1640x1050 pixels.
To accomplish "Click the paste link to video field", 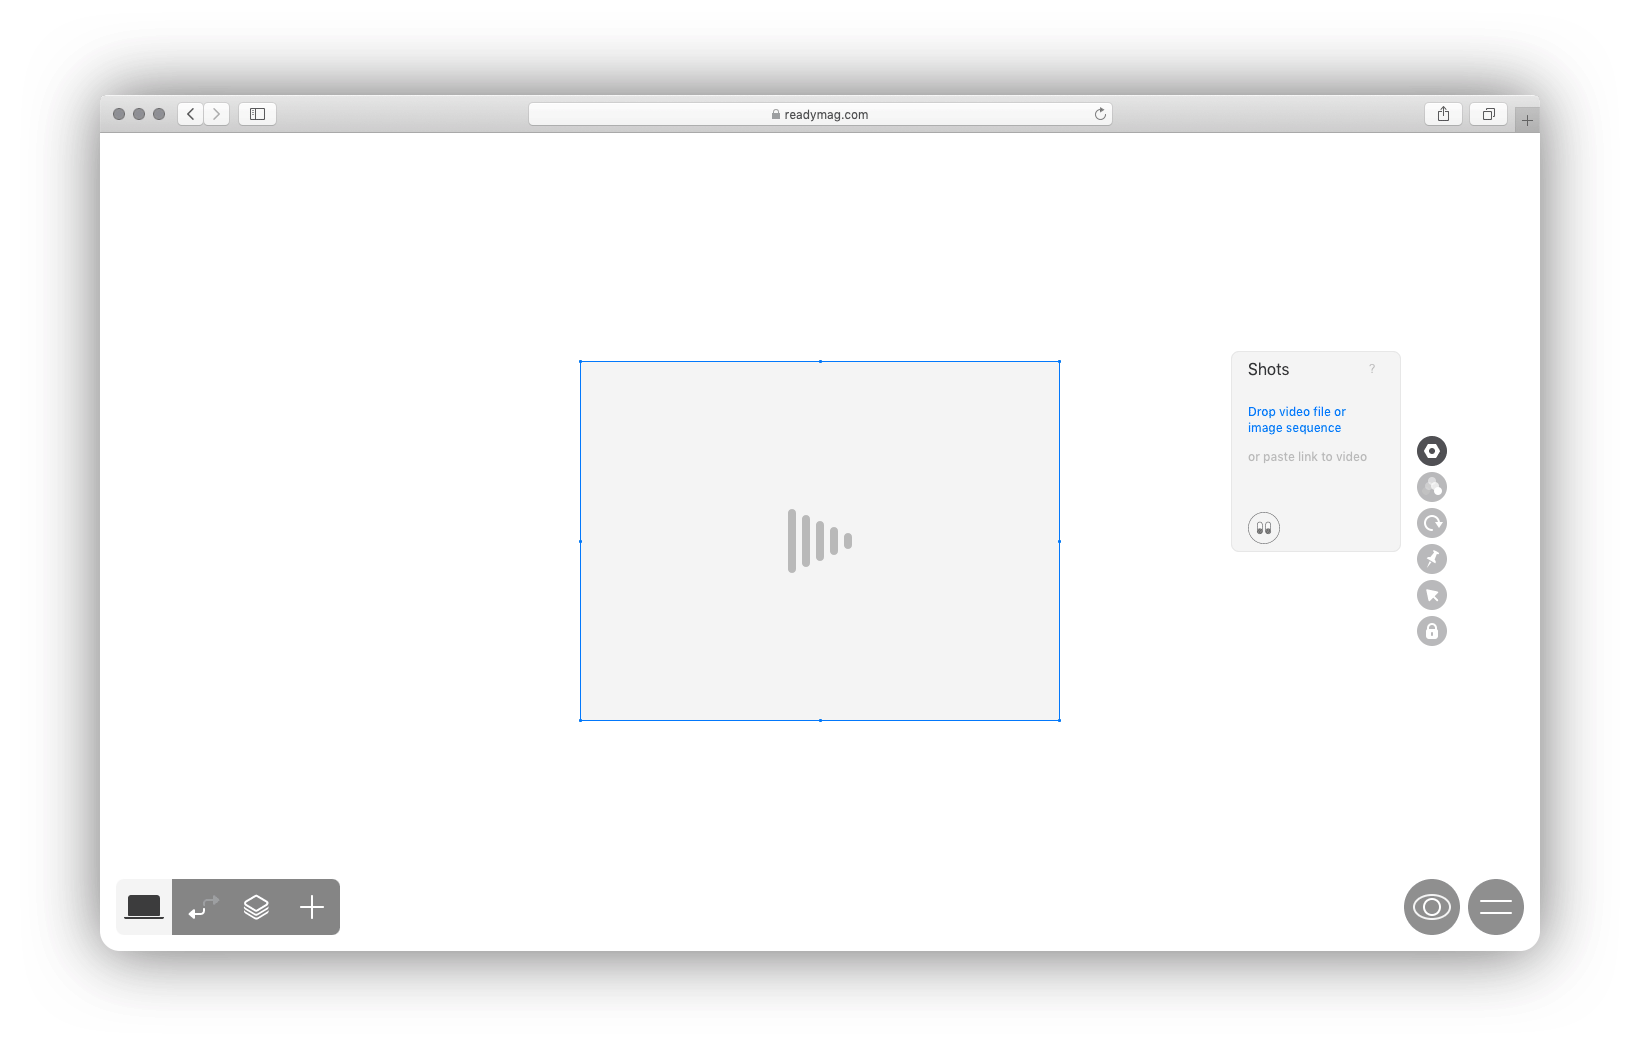I will 1307,457.
